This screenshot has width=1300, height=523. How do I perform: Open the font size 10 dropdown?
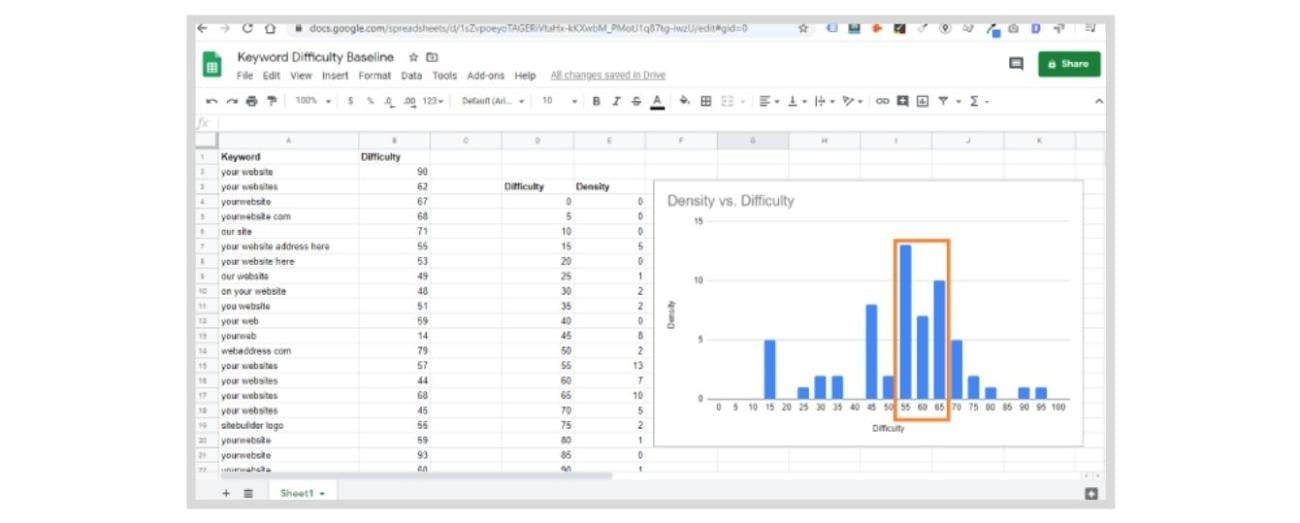[x=559, y=101]
